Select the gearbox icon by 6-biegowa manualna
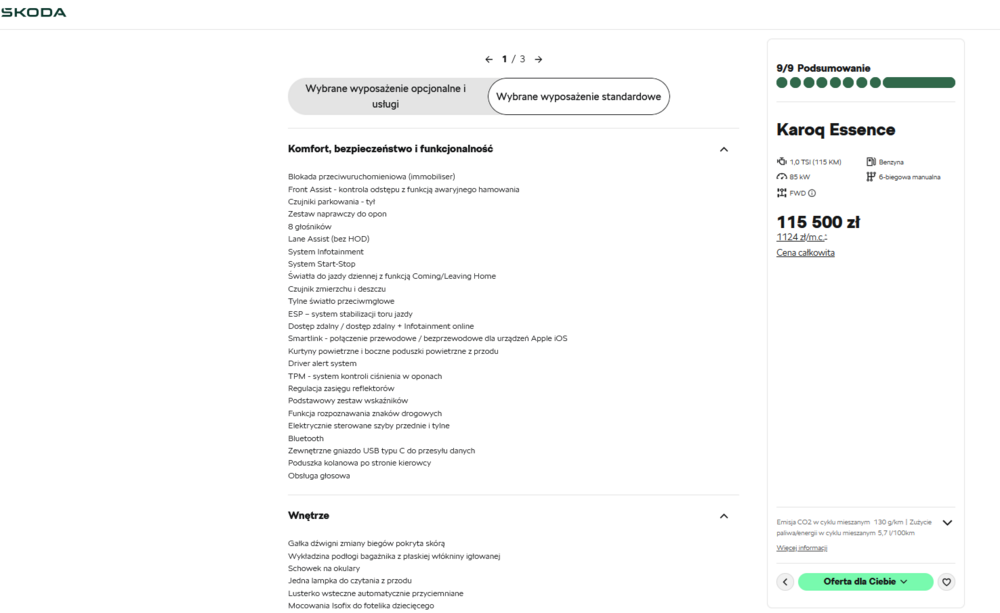1000x613 pixels. click(x=870, y=176)
